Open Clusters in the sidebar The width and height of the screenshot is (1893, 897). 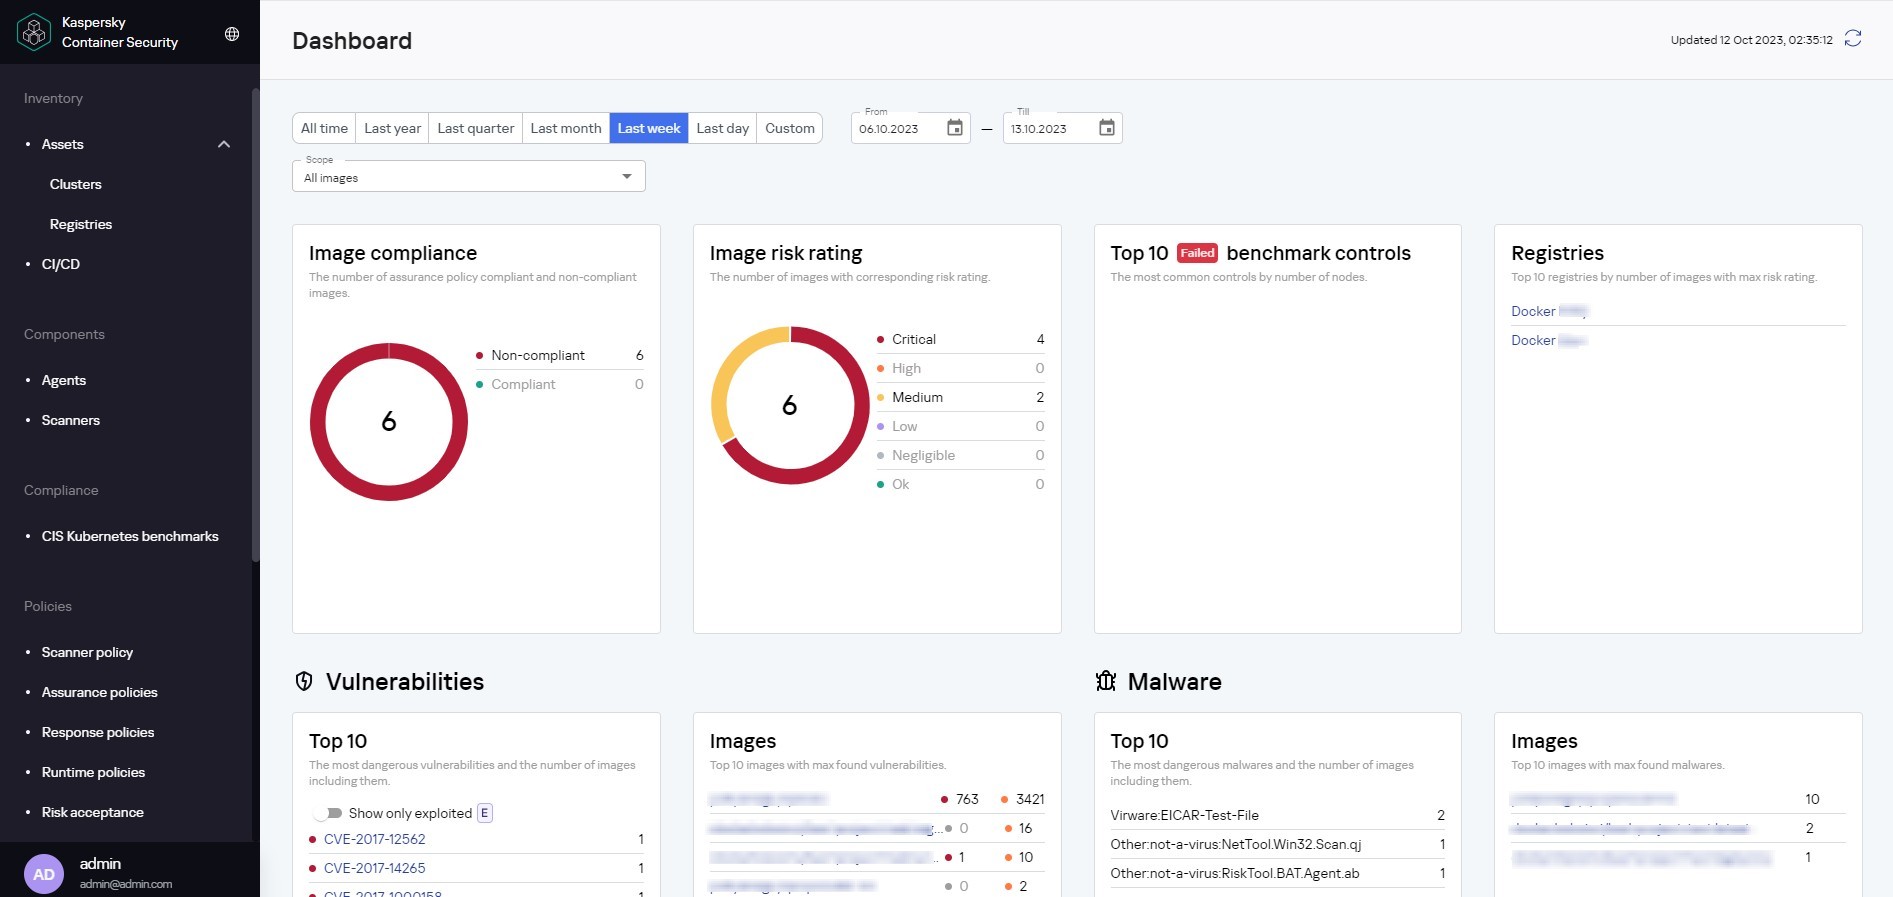coord(76,184)
